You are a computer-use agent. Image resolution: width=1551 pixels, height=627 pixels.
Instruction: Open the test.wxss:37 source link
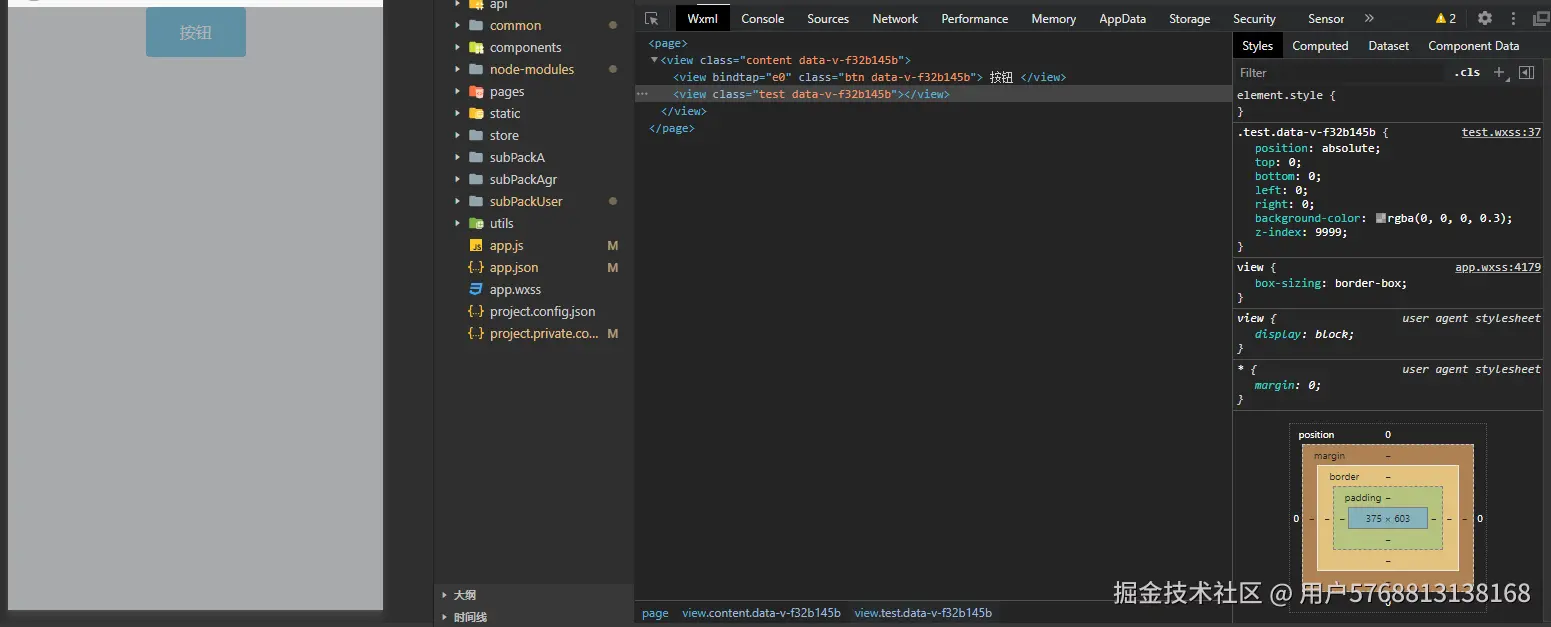point(1500,132)
